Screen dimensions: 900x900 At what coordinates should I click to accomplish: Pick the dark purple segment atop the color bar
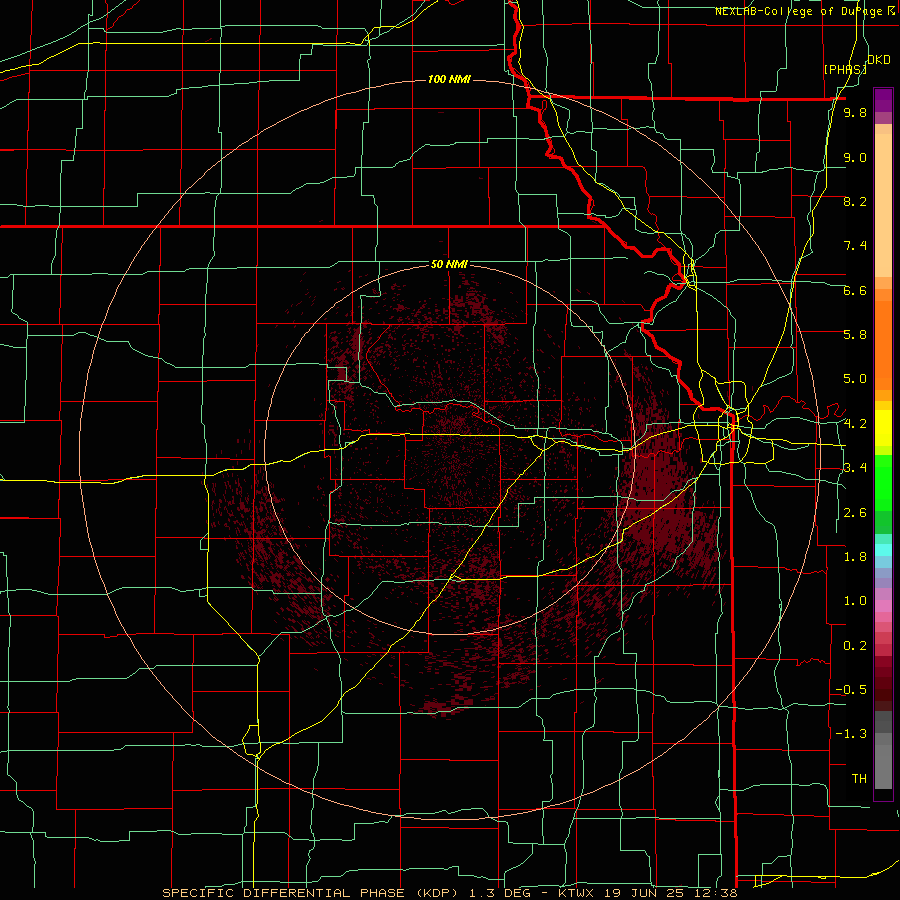point(883,100)
